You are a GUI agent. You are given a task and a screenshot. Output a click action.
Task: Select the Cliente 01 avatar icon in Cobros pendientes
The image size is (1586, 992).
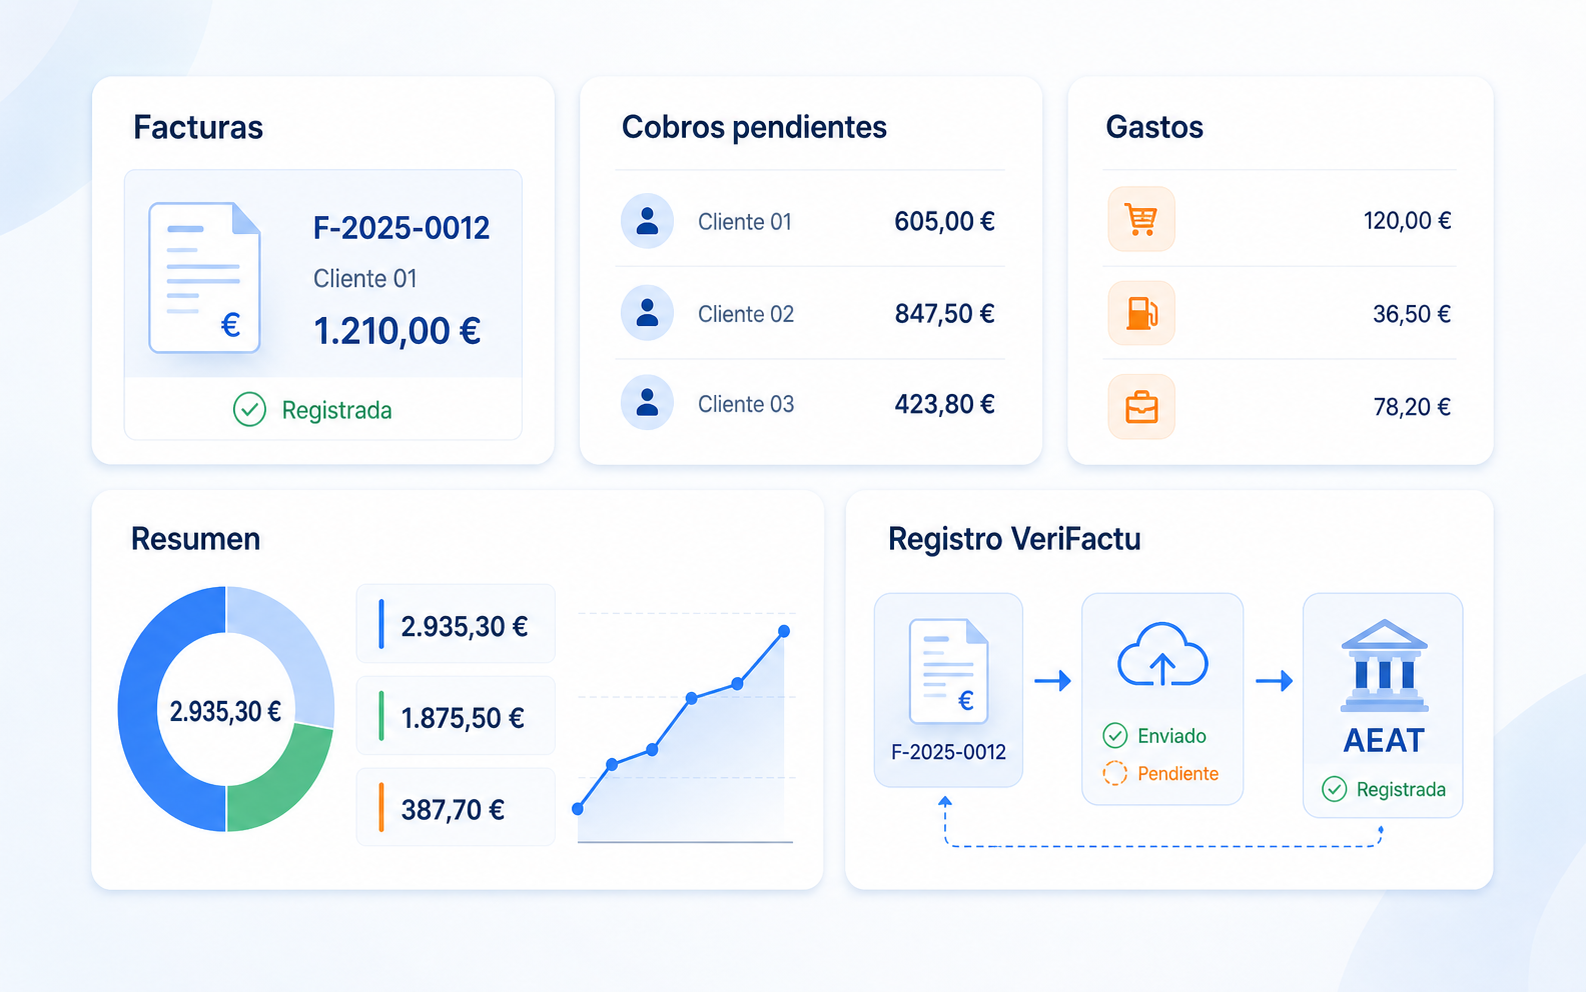[x=647, y=221]
